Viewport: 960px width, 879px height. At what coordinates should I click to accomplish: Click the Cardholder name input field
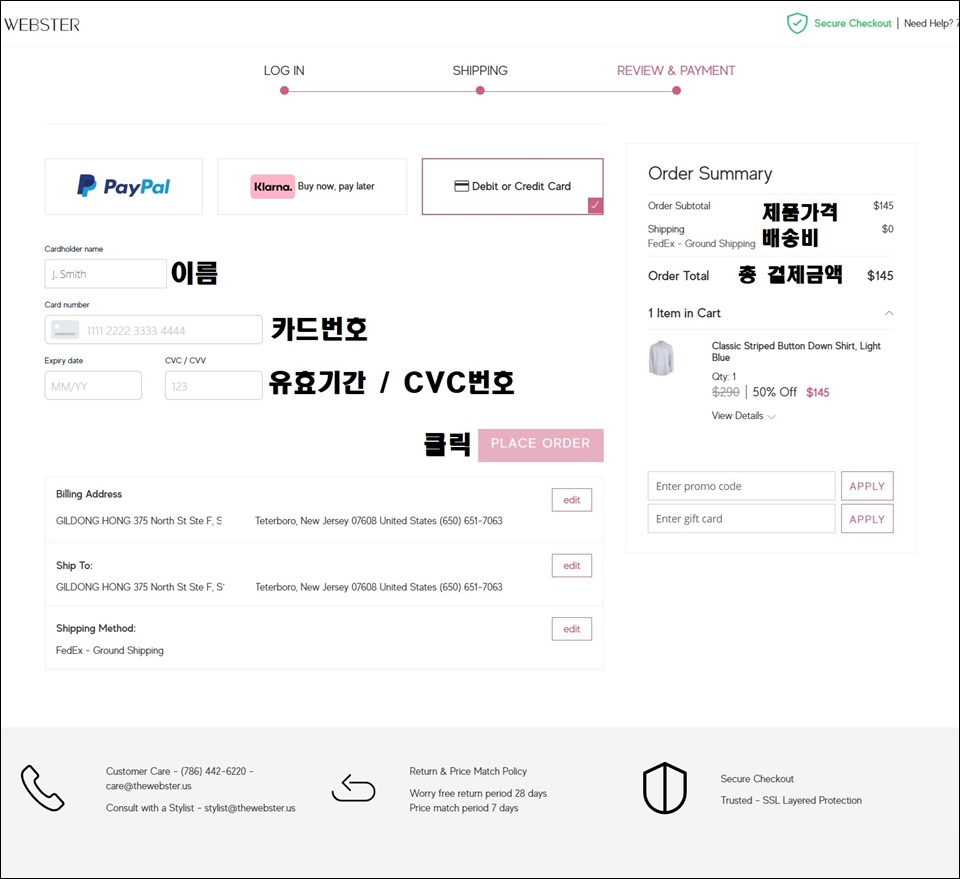[x=105, y=274]
